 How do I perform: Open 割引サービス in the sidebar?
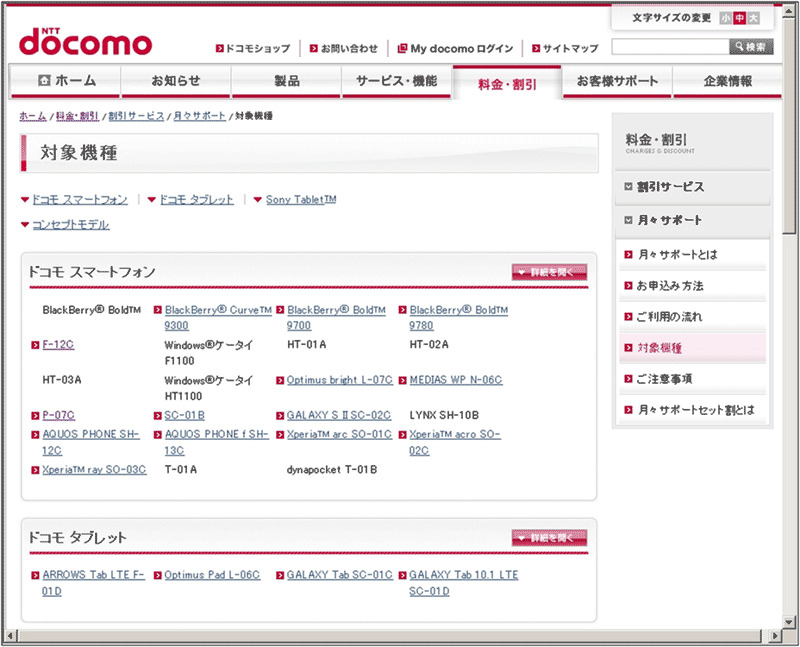pyautogui.click(x=692, y=187)
